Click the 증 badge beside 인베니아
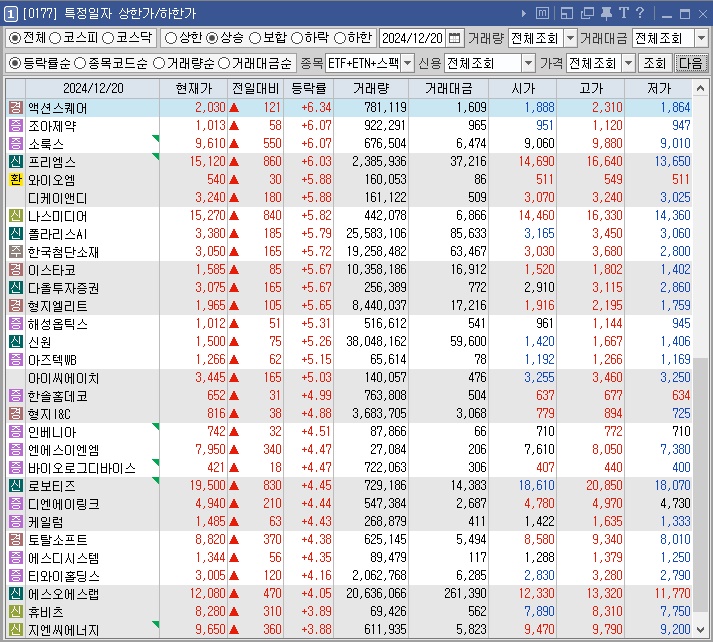Screen dimensions: 713x642 [x=15, y=431]
